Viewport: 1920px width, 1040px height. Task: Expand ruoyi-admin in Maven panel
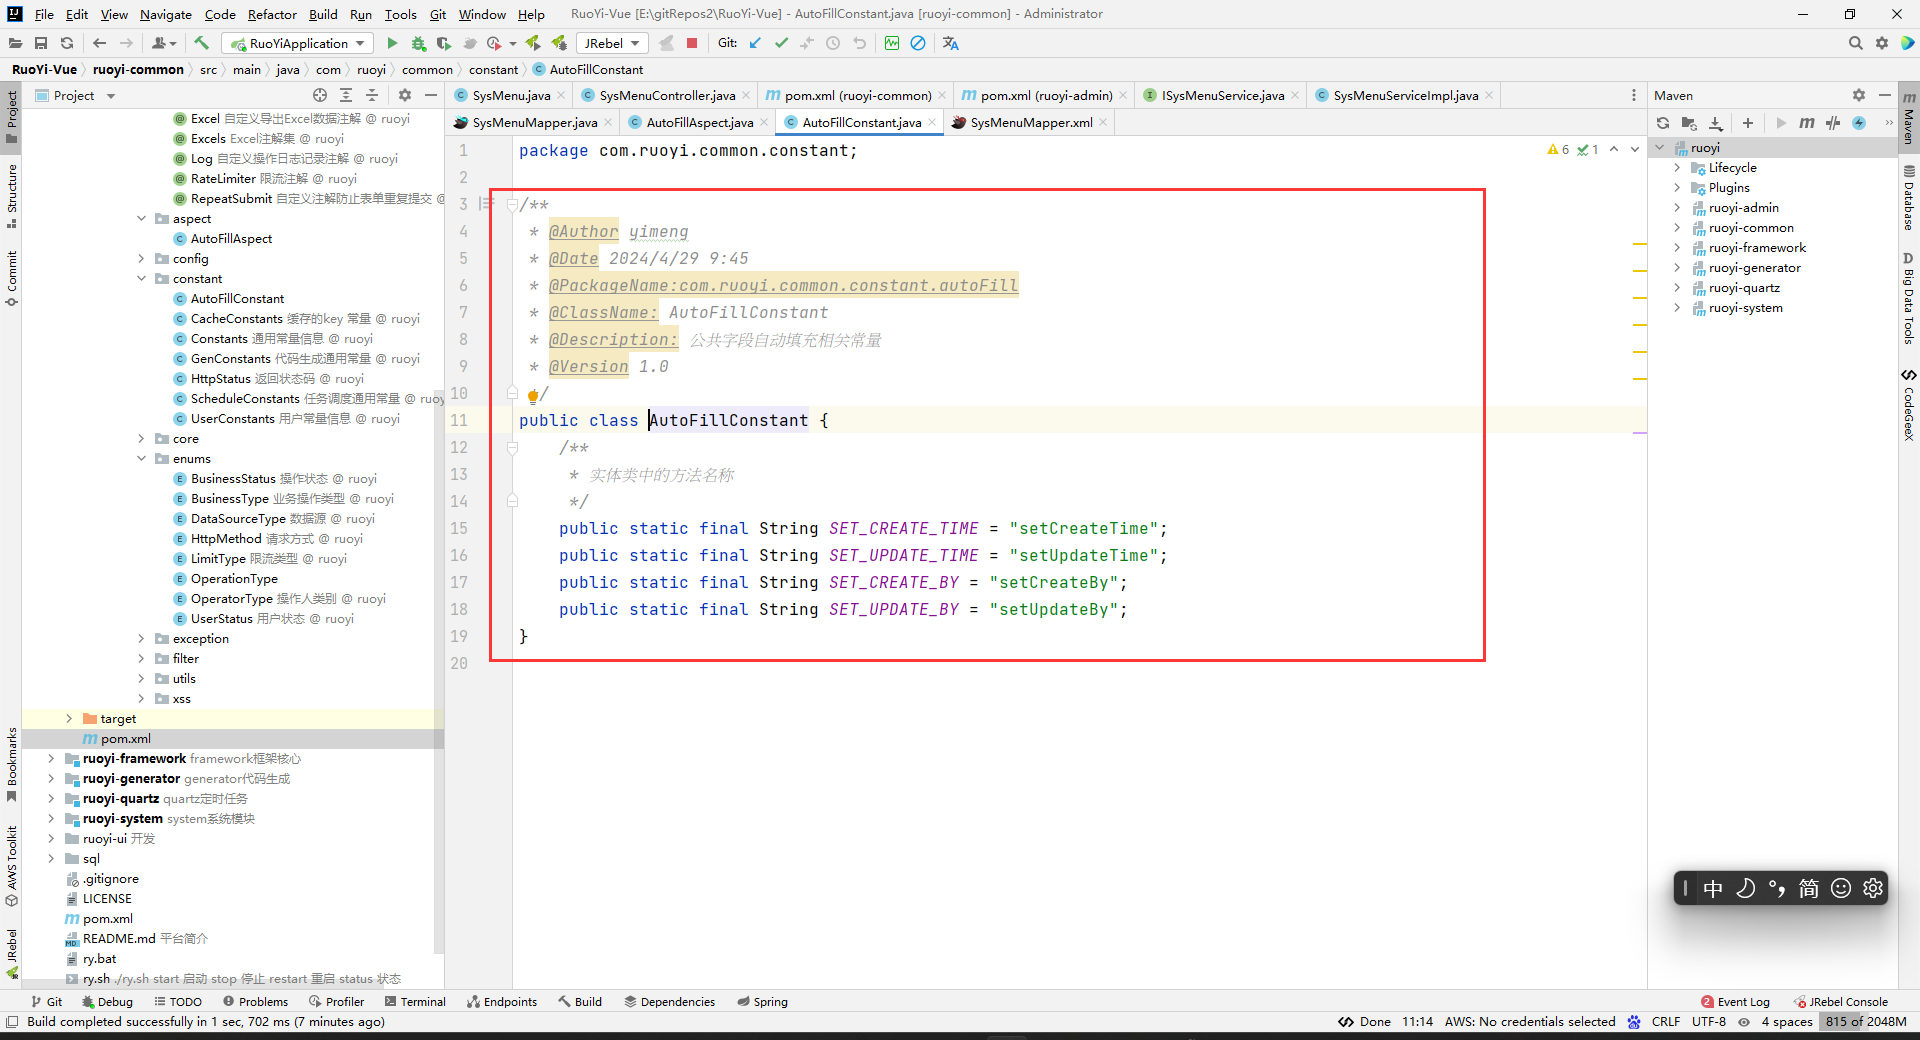(x=1677, y=208)
